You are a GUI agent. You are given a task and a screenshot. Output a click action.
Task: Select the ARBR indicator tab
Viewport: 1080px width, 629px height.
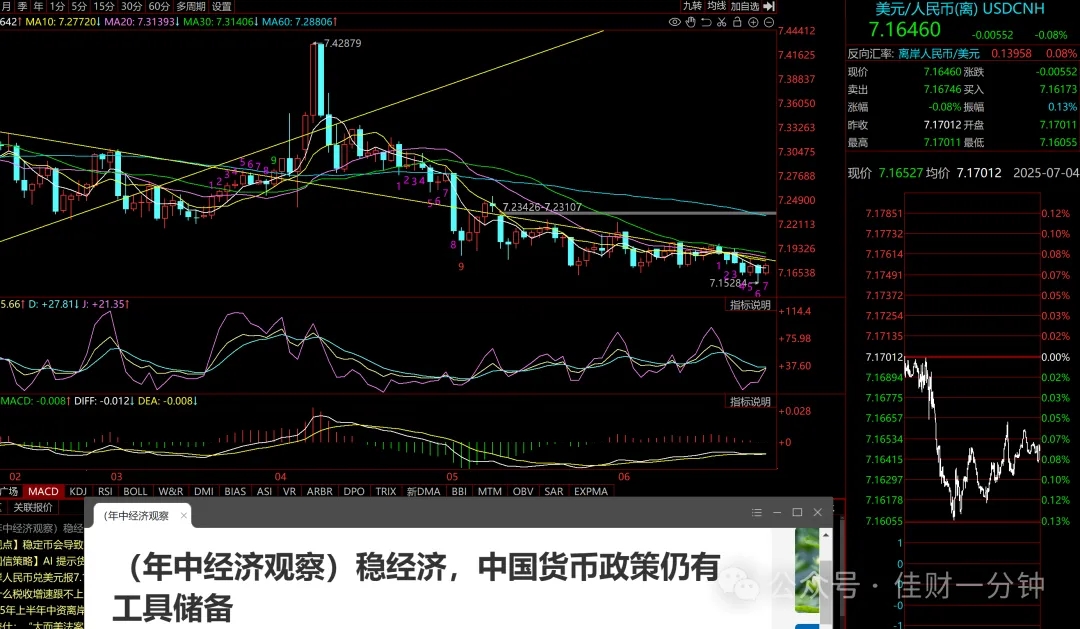tap(320, 491)
